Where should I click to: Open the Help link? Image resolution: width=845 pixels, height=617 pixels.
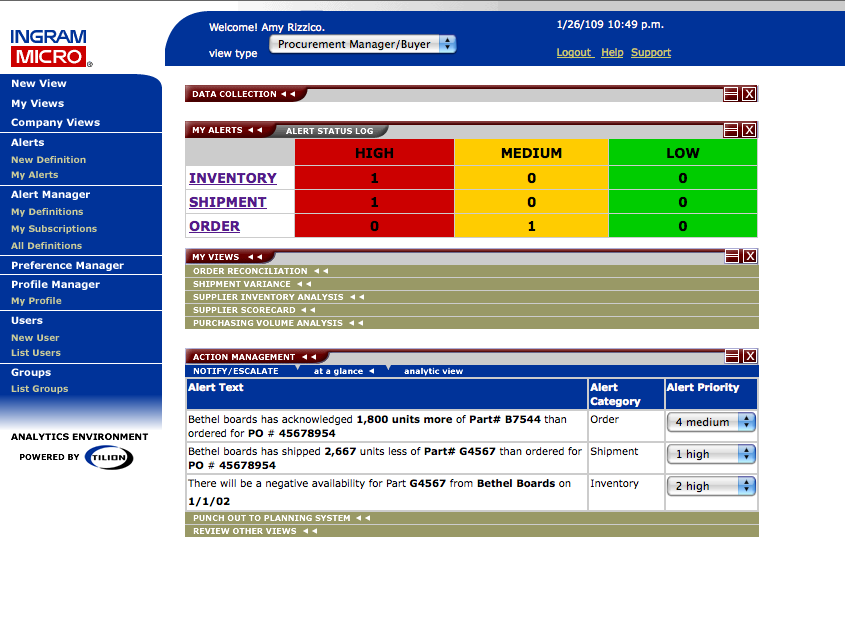[612, 52]
